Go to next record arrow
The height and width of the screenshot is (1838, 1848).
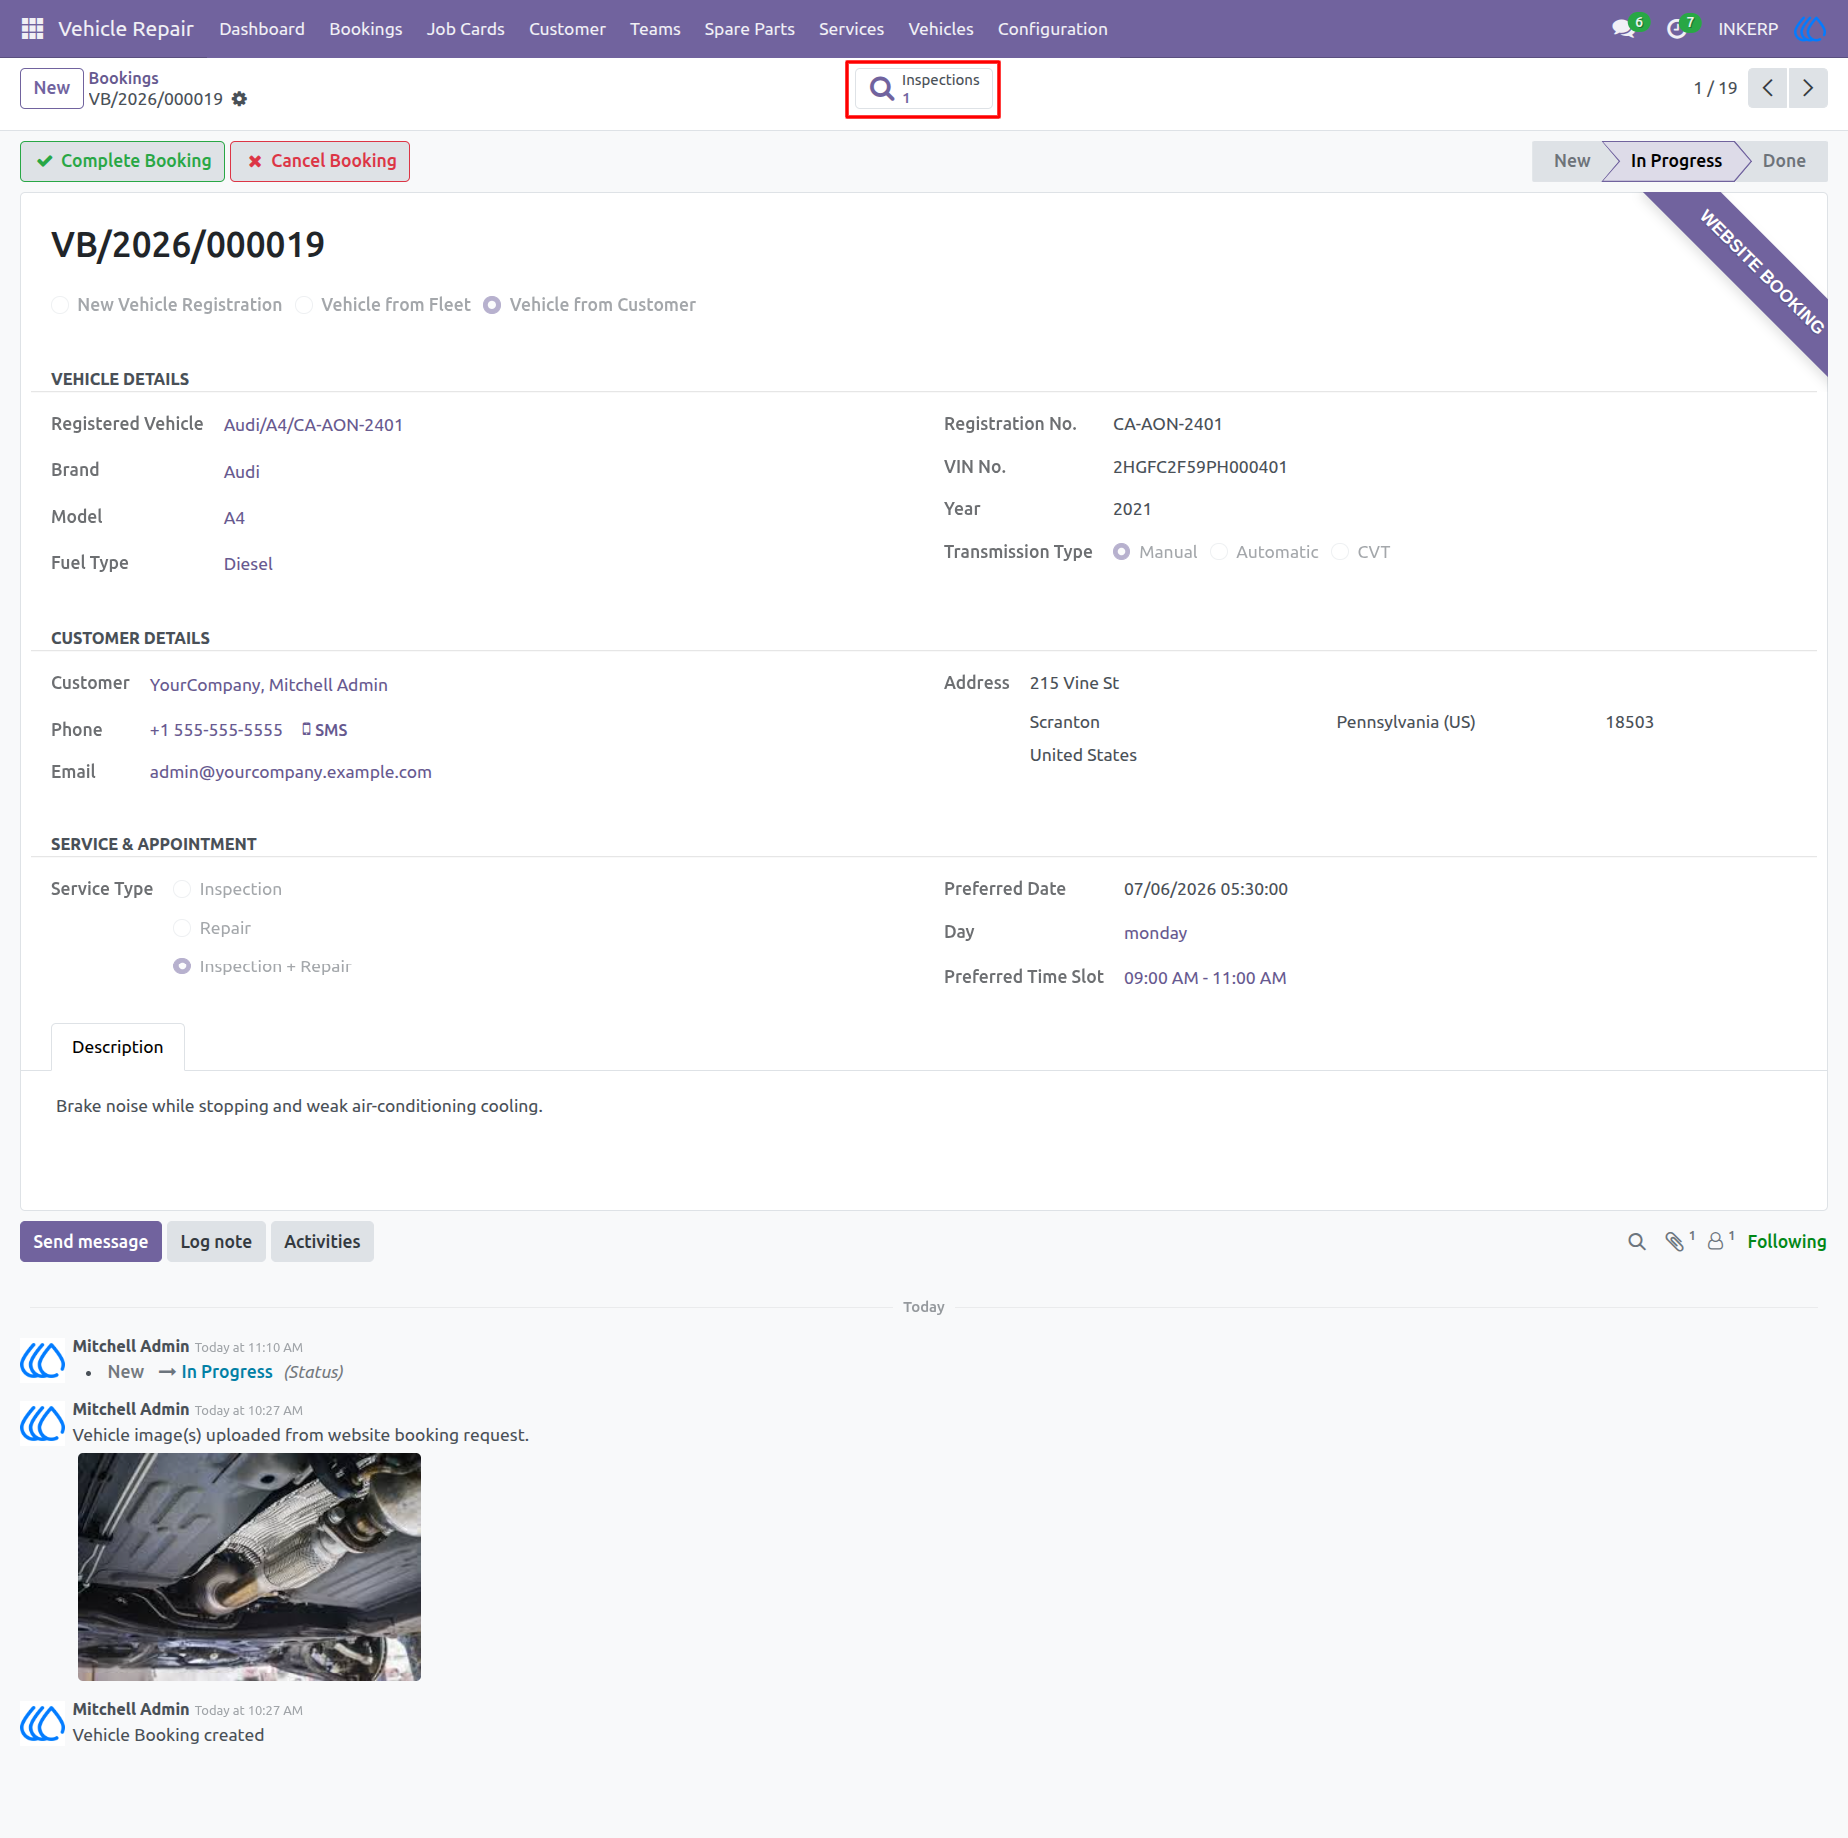click(1808, 88)
